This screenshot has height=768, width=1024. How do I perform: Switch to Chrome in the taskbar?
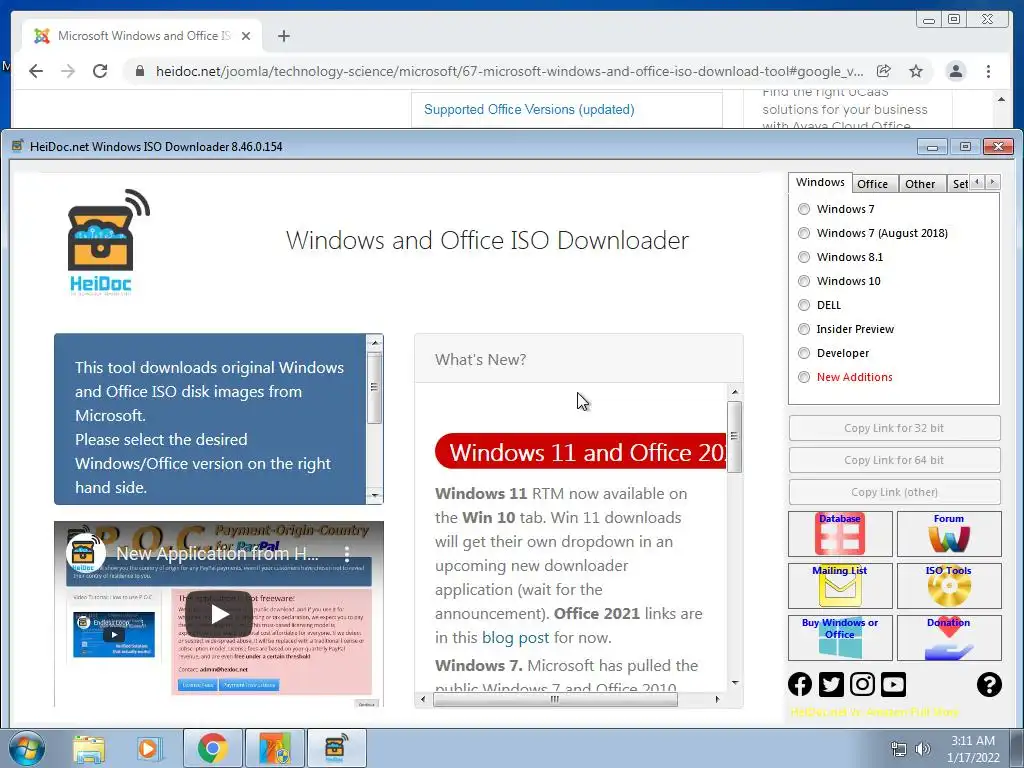tap(212, 748)
